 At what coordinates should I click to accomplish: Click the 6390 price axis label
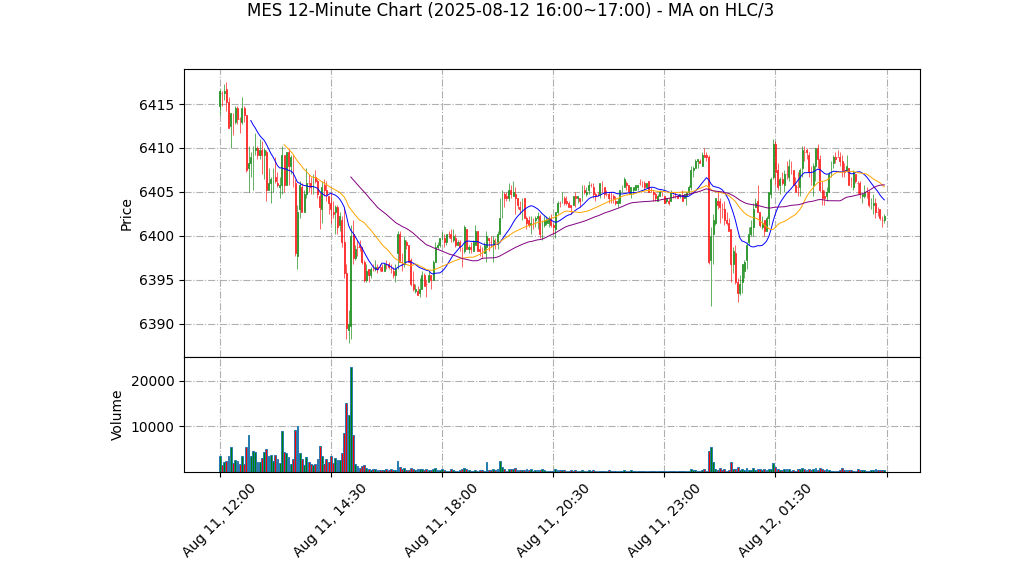(156, 325)
